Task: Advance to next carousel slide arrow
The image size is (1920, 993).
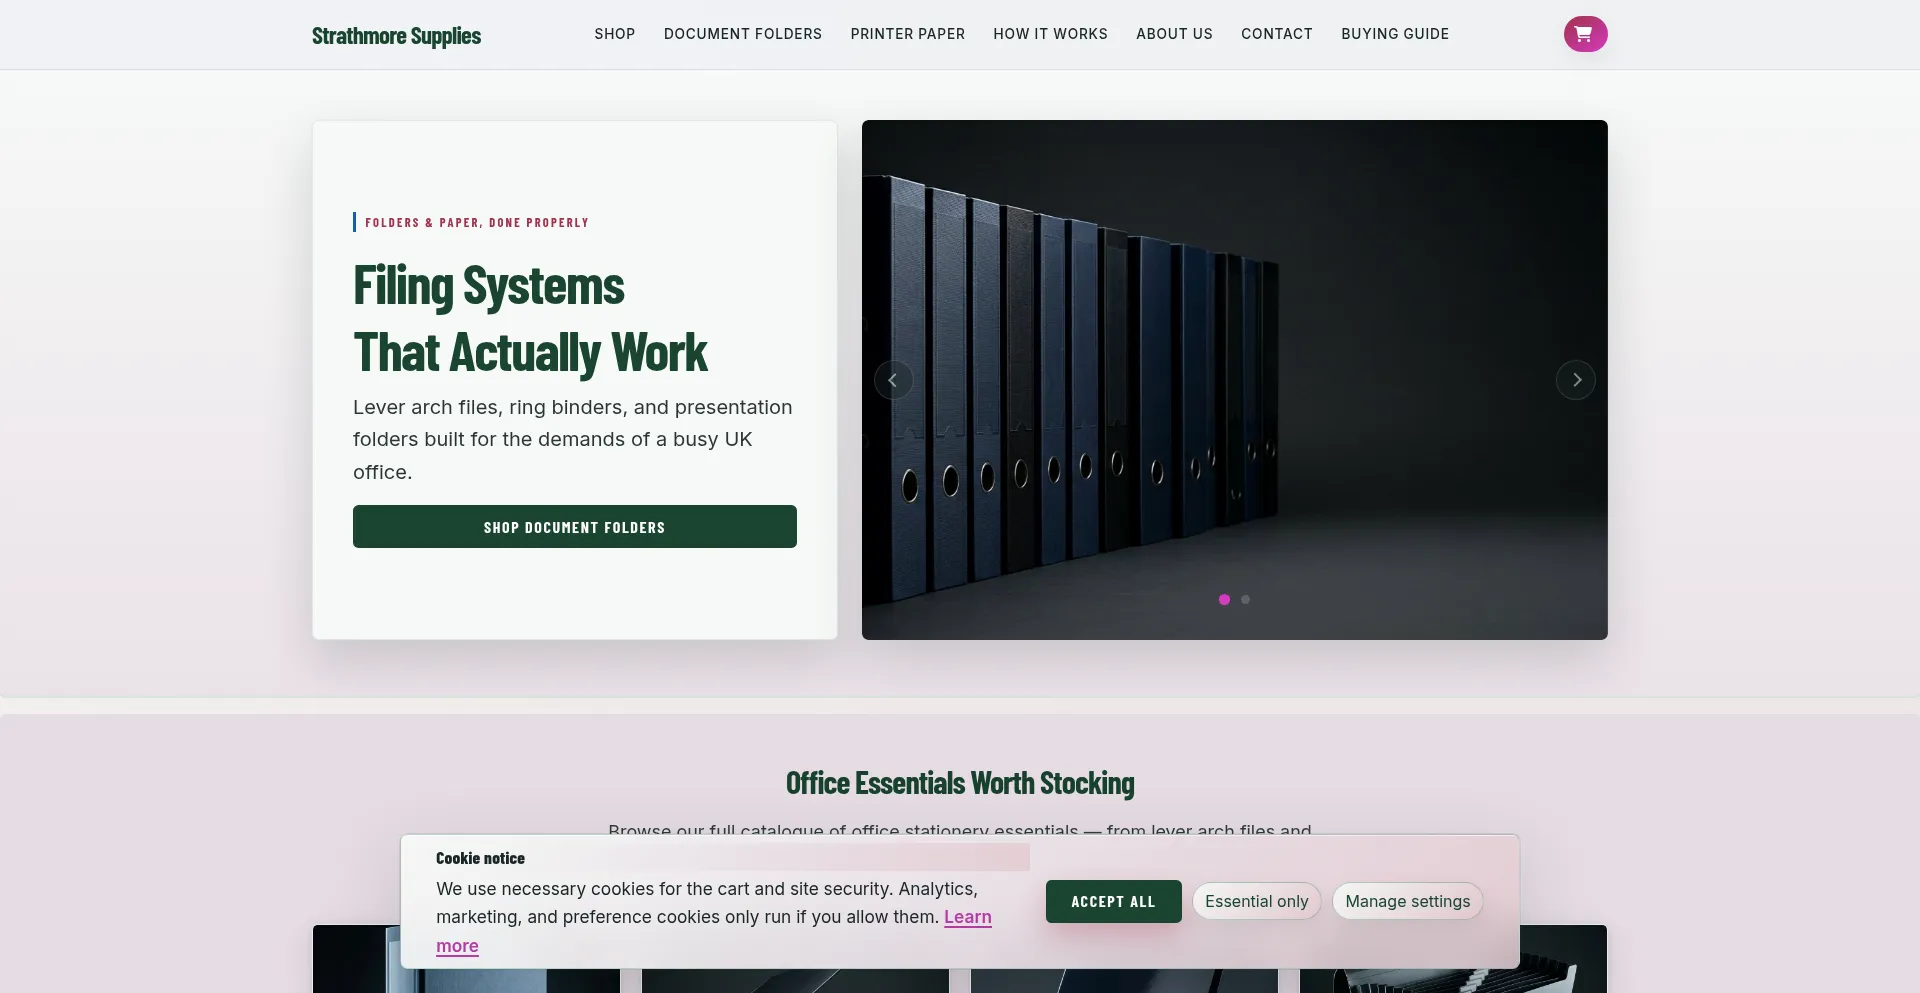Action: click(x=1576, y=380)
